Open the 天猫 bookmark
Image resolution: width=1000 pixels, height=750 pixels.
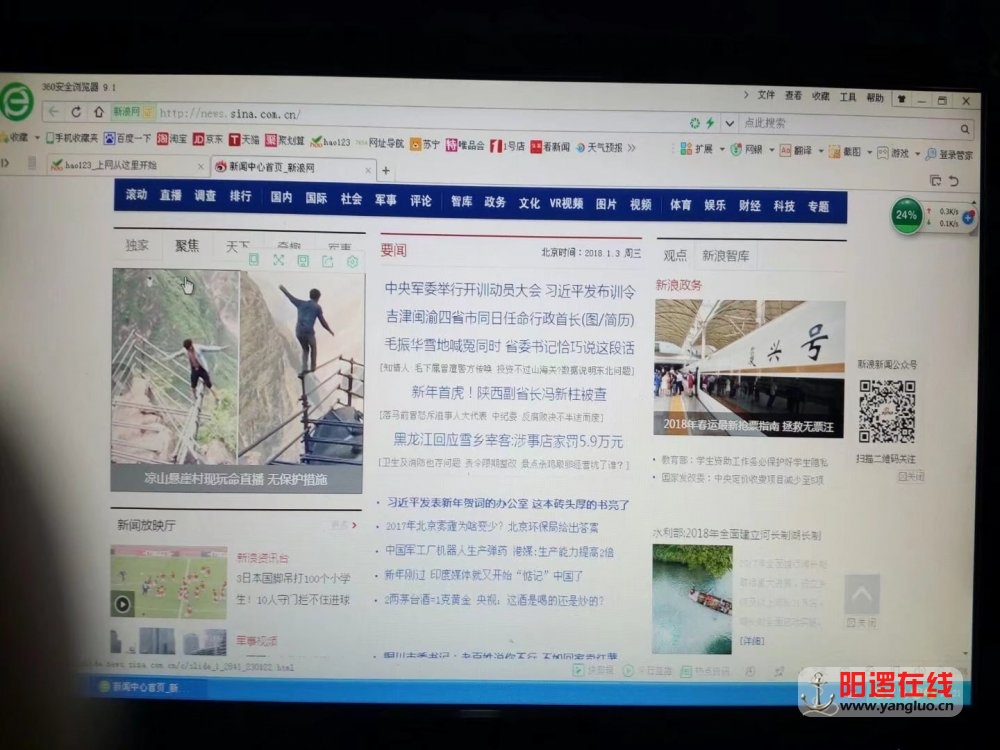coord(244,140)
